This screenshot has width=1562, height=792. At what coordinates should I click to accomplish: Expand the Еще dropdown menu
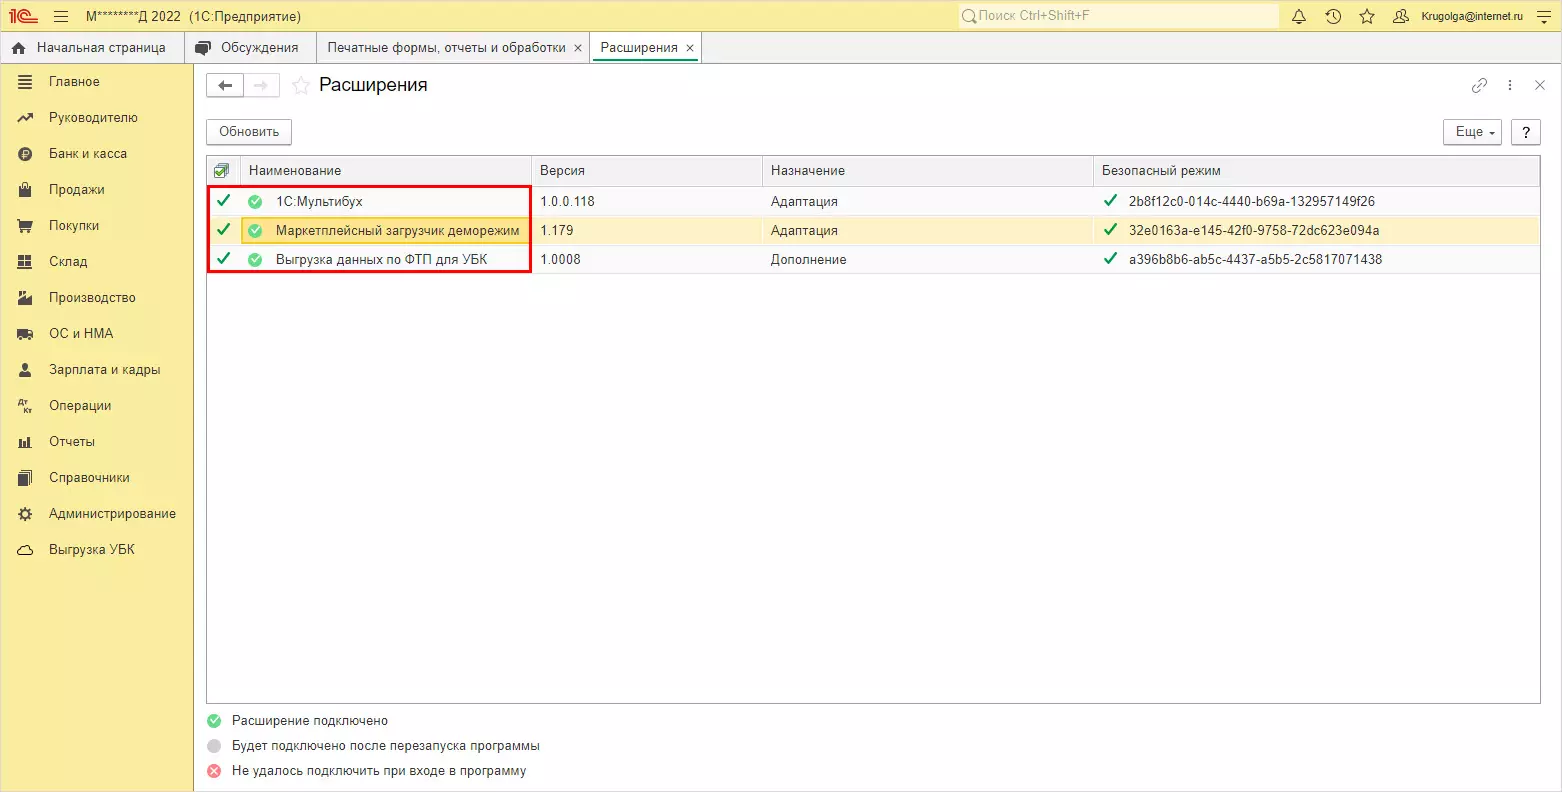coord(1472,132)
